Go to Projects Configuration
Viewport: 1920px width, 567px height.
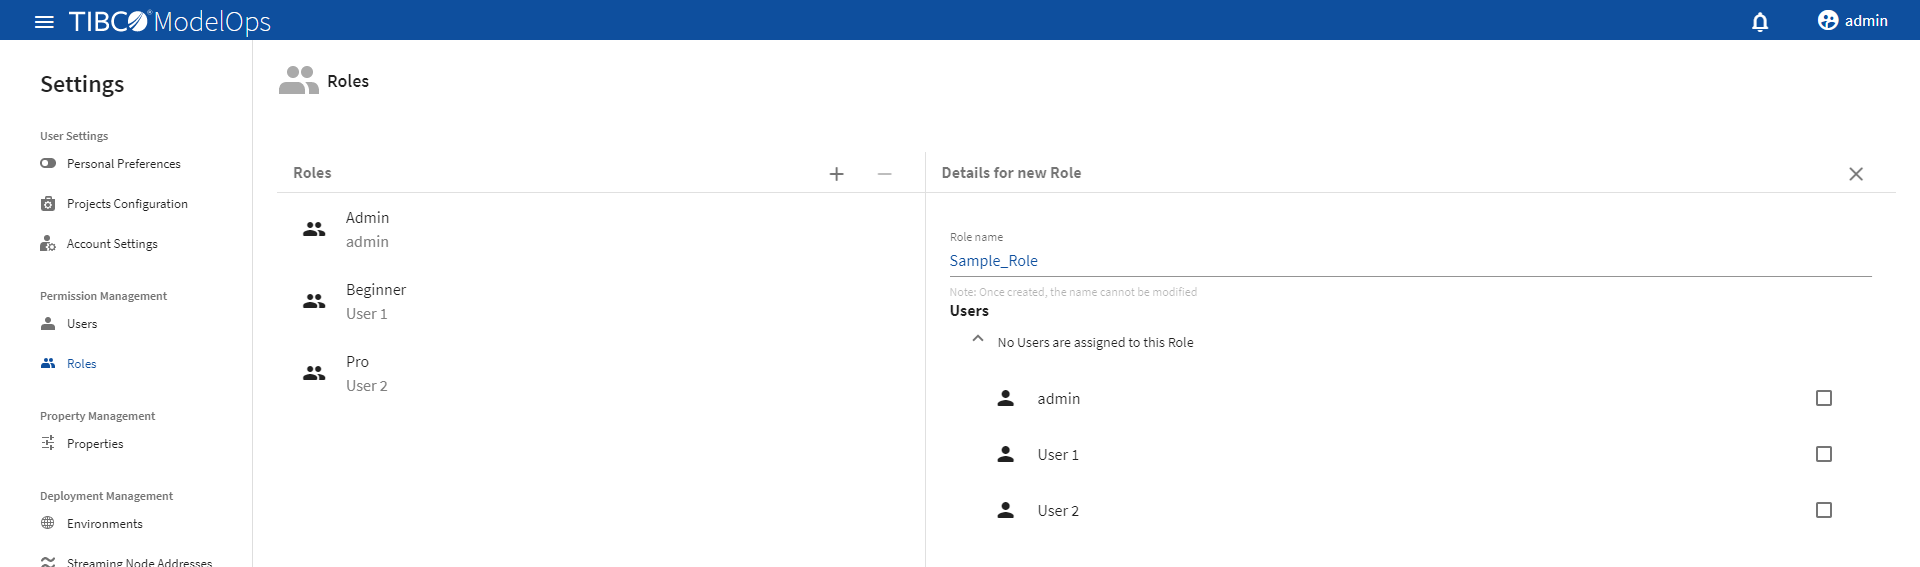tap(127, 204)
